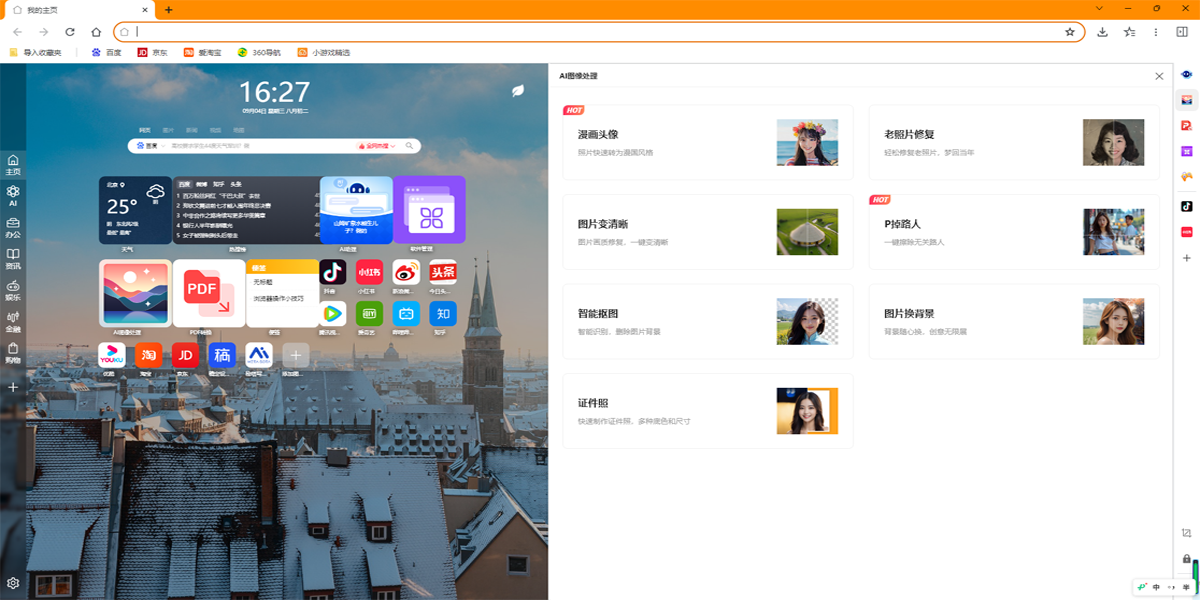Click into the browser address bar
Viewport: 1200px width, 600px height.
pos(600,32)
